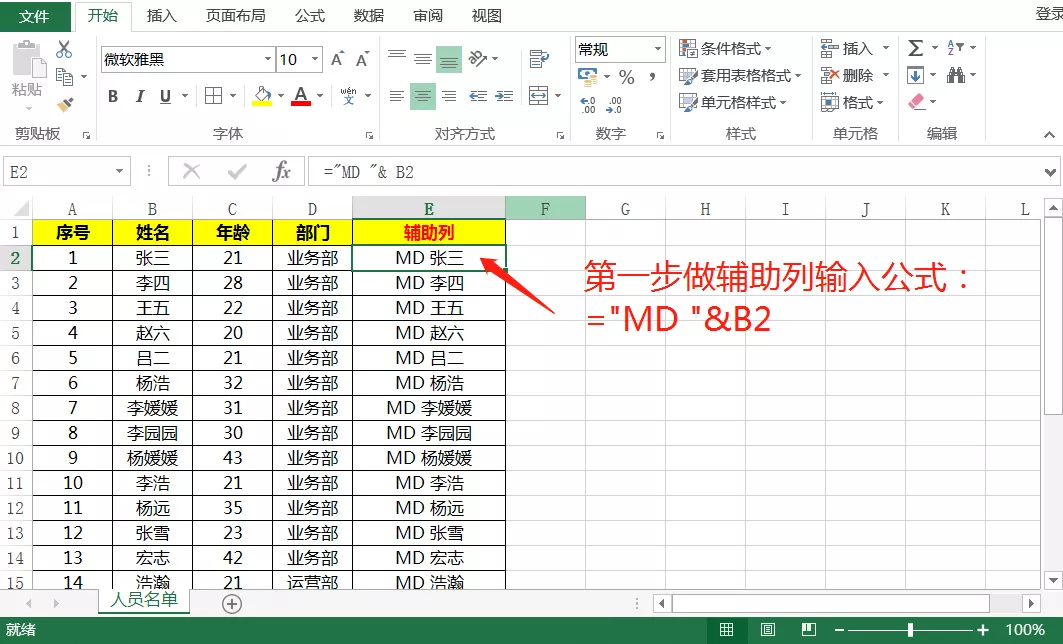The image size is (1063, 644).
Task: Toggle Bold formatting
Action: click(113, 96)
